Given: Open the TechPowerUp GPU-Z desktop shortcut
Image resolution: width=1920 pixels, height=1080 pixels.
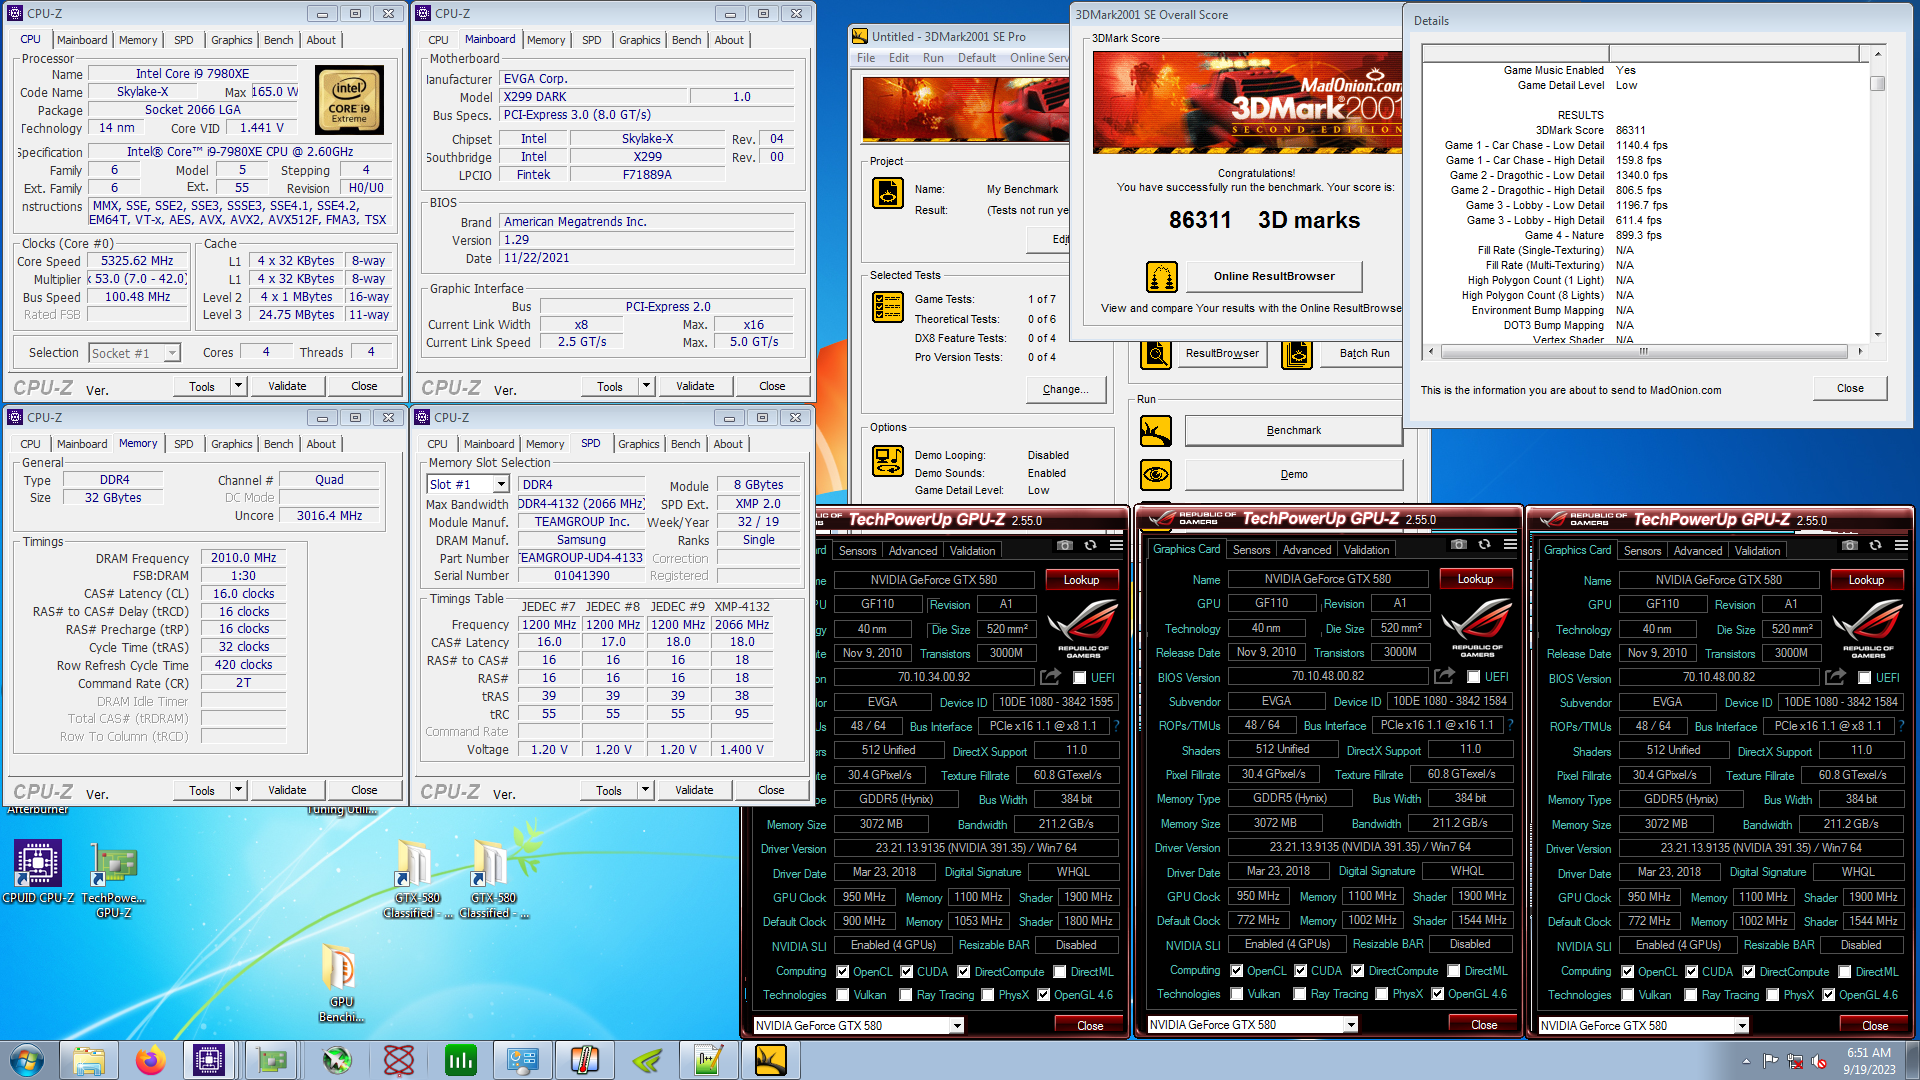Looking at the screenshot, I should (x=114, y=880).
